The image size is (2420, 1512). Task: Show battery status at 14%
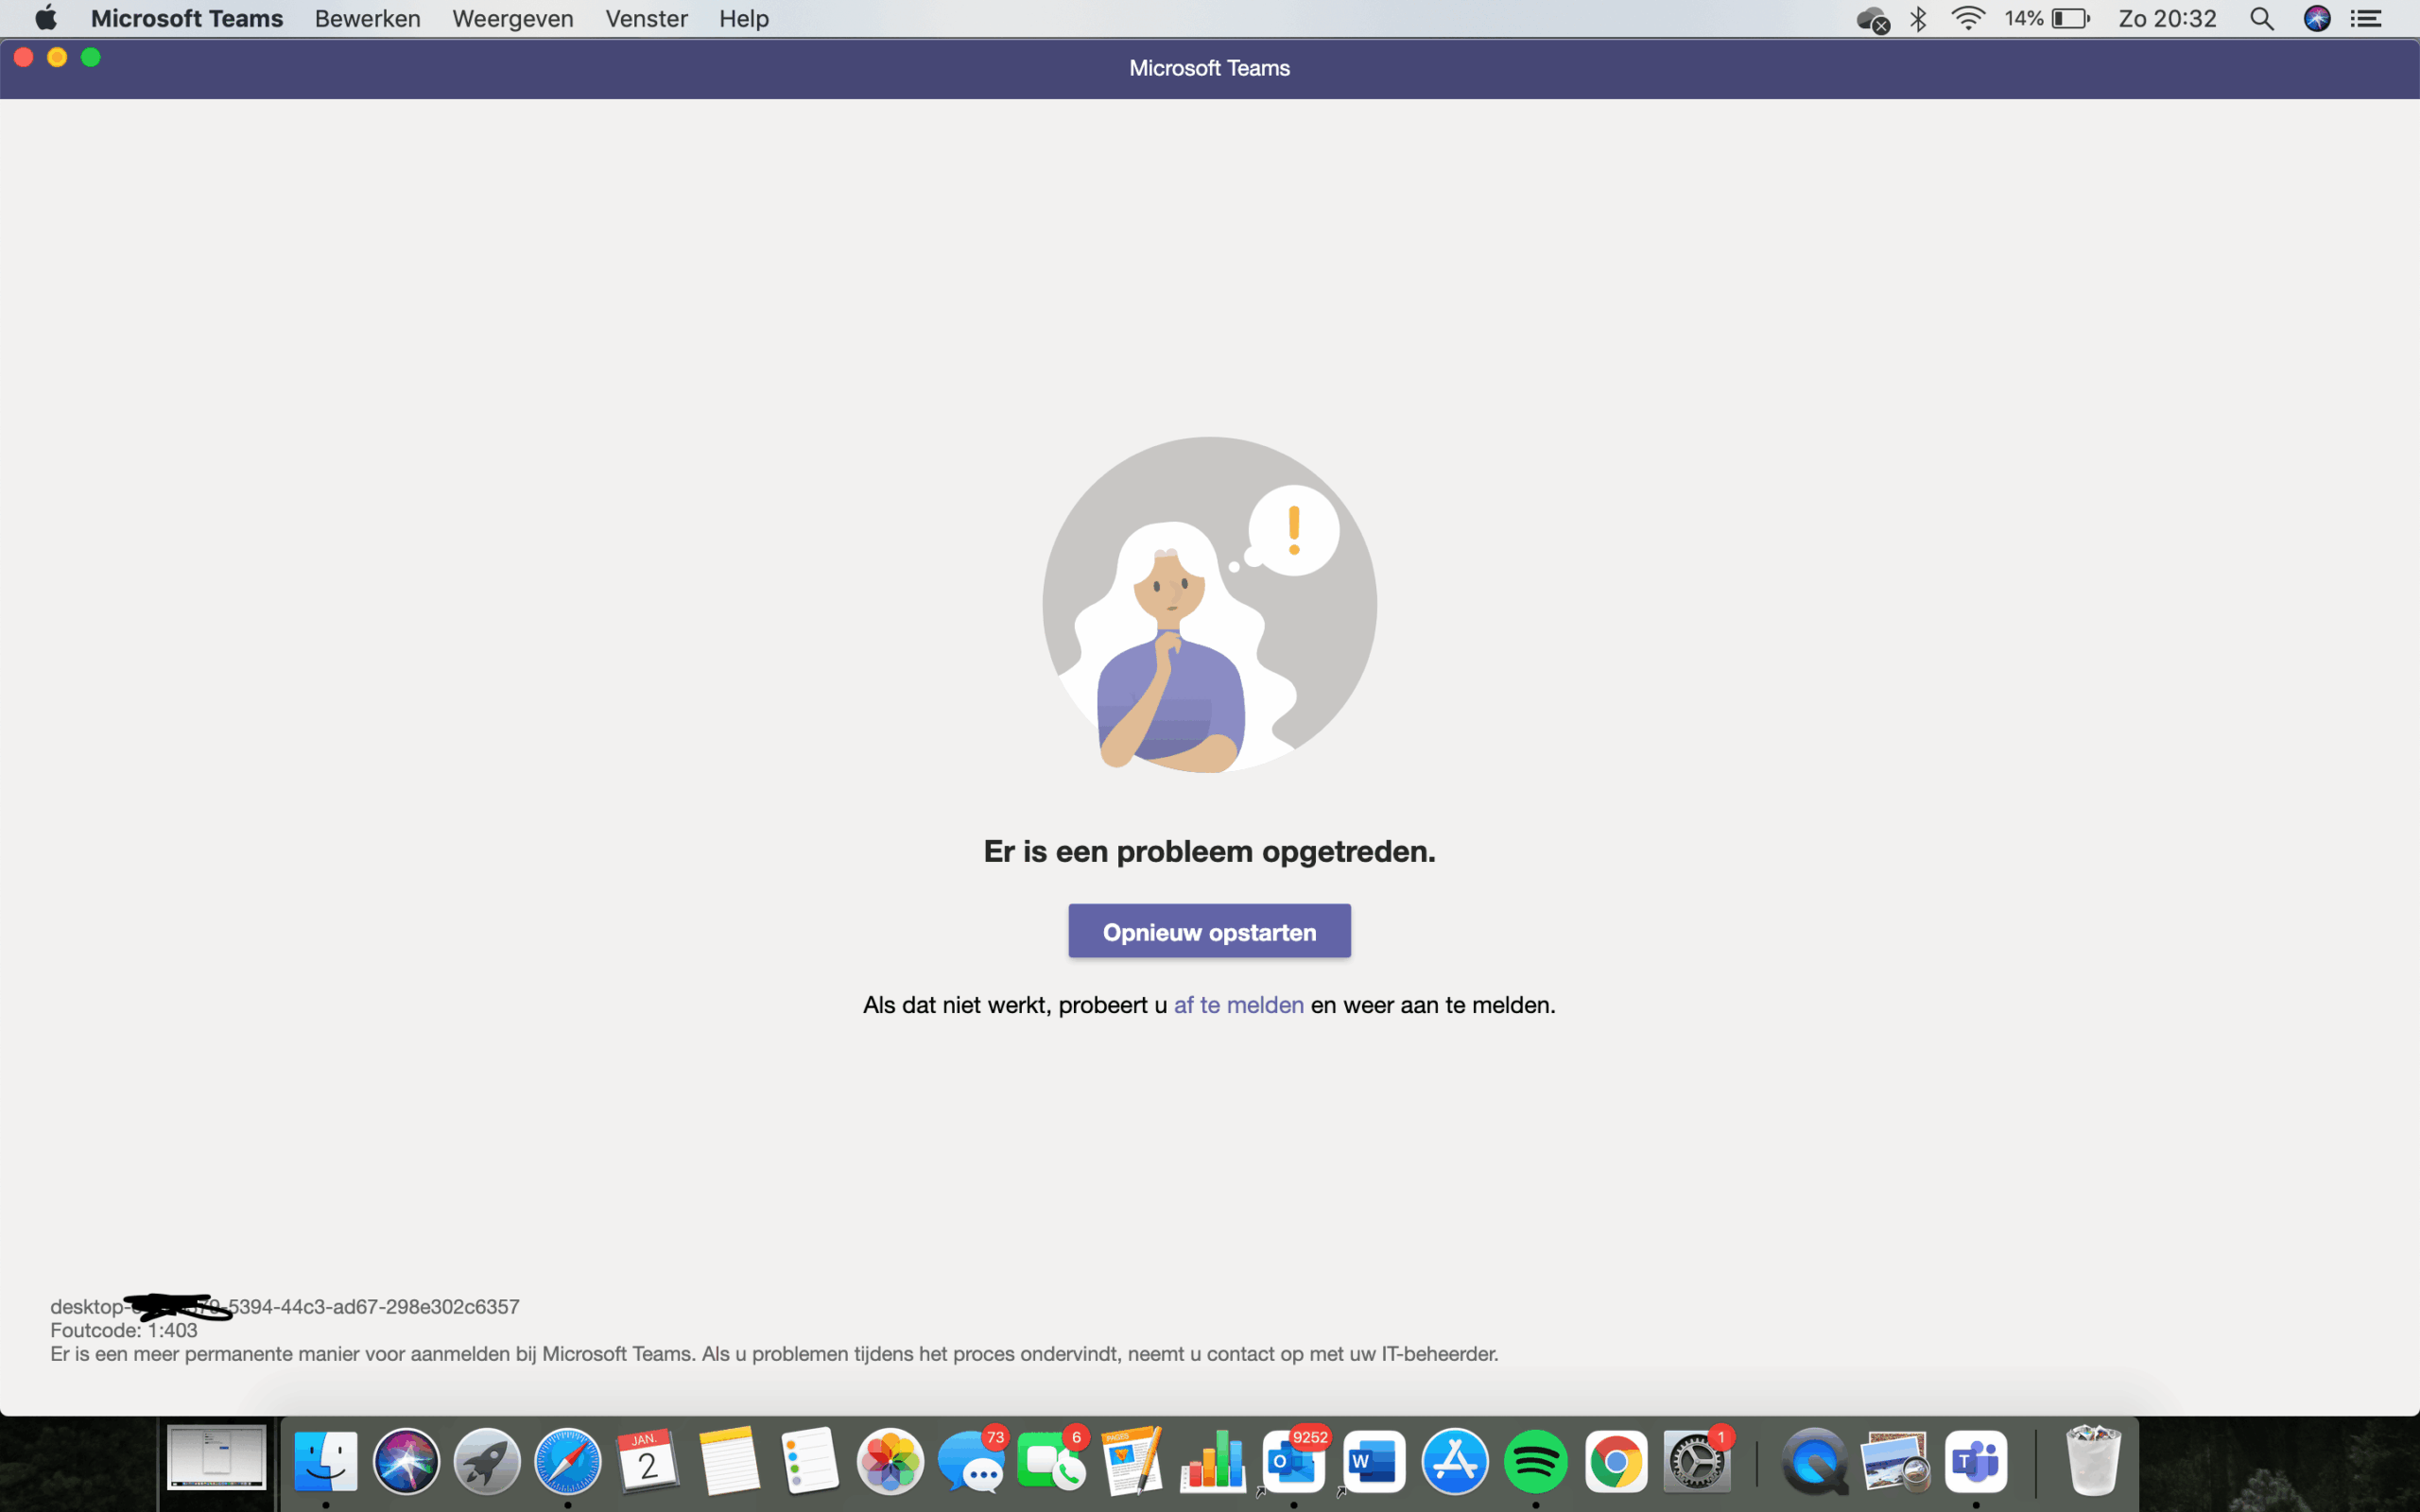coord(2047,18)
